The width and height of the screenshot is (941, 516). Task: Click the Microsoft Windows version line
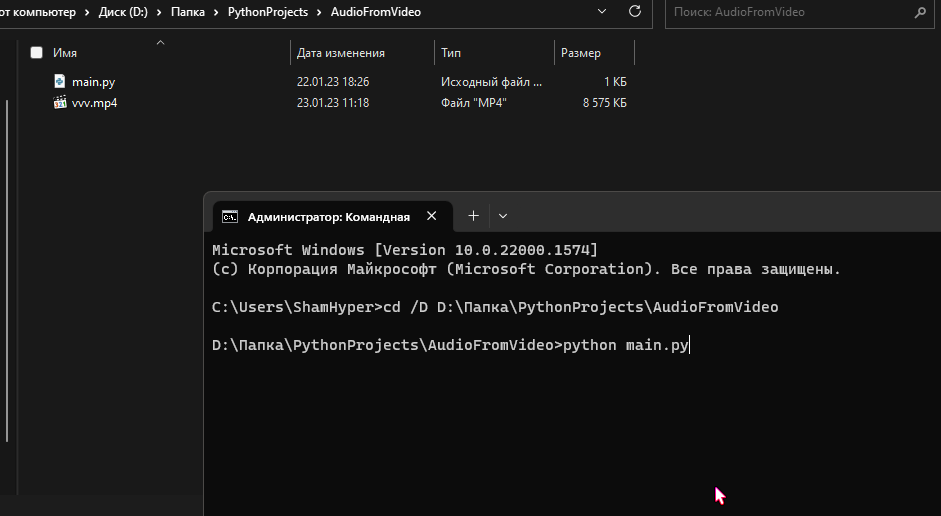[x=405, y=250]
